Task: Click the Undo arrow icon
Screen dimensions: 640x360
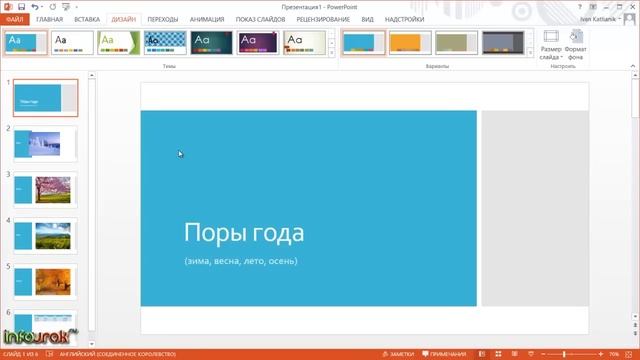Action: (35, 7)
